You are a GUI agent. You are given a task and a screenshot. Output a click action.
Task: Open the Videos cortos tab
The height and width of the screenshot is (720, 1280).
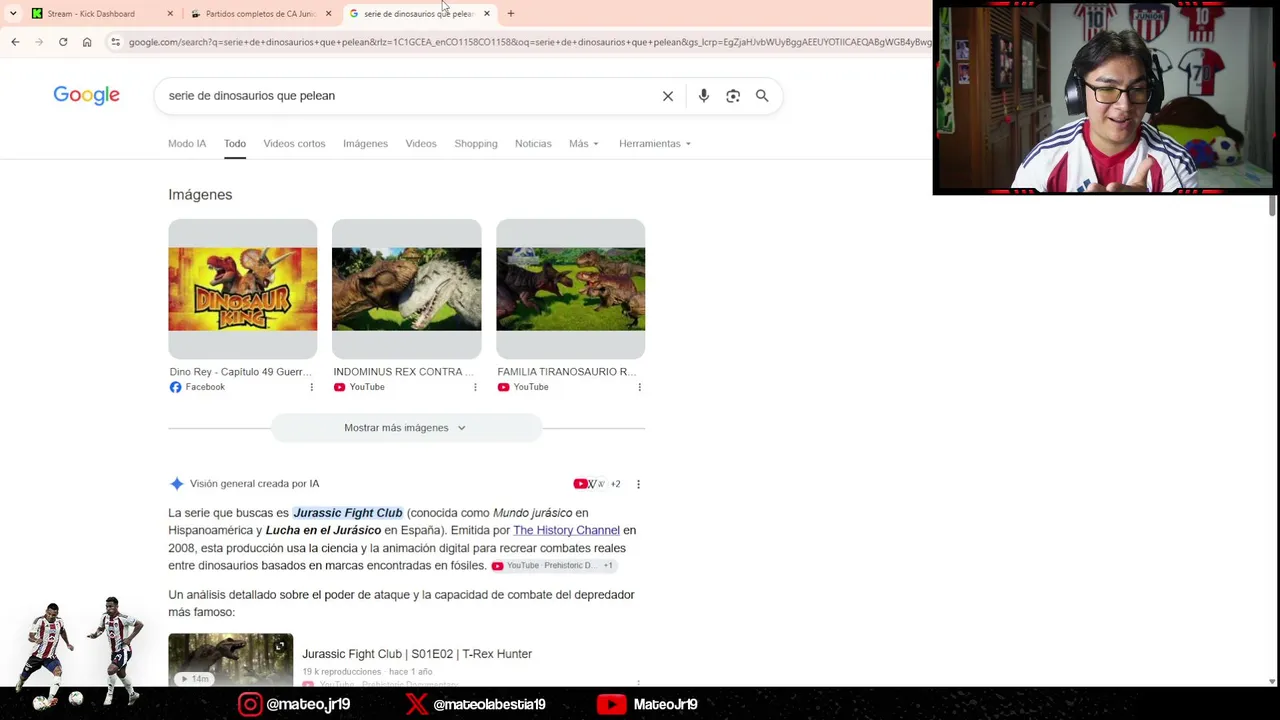point(294,143)
